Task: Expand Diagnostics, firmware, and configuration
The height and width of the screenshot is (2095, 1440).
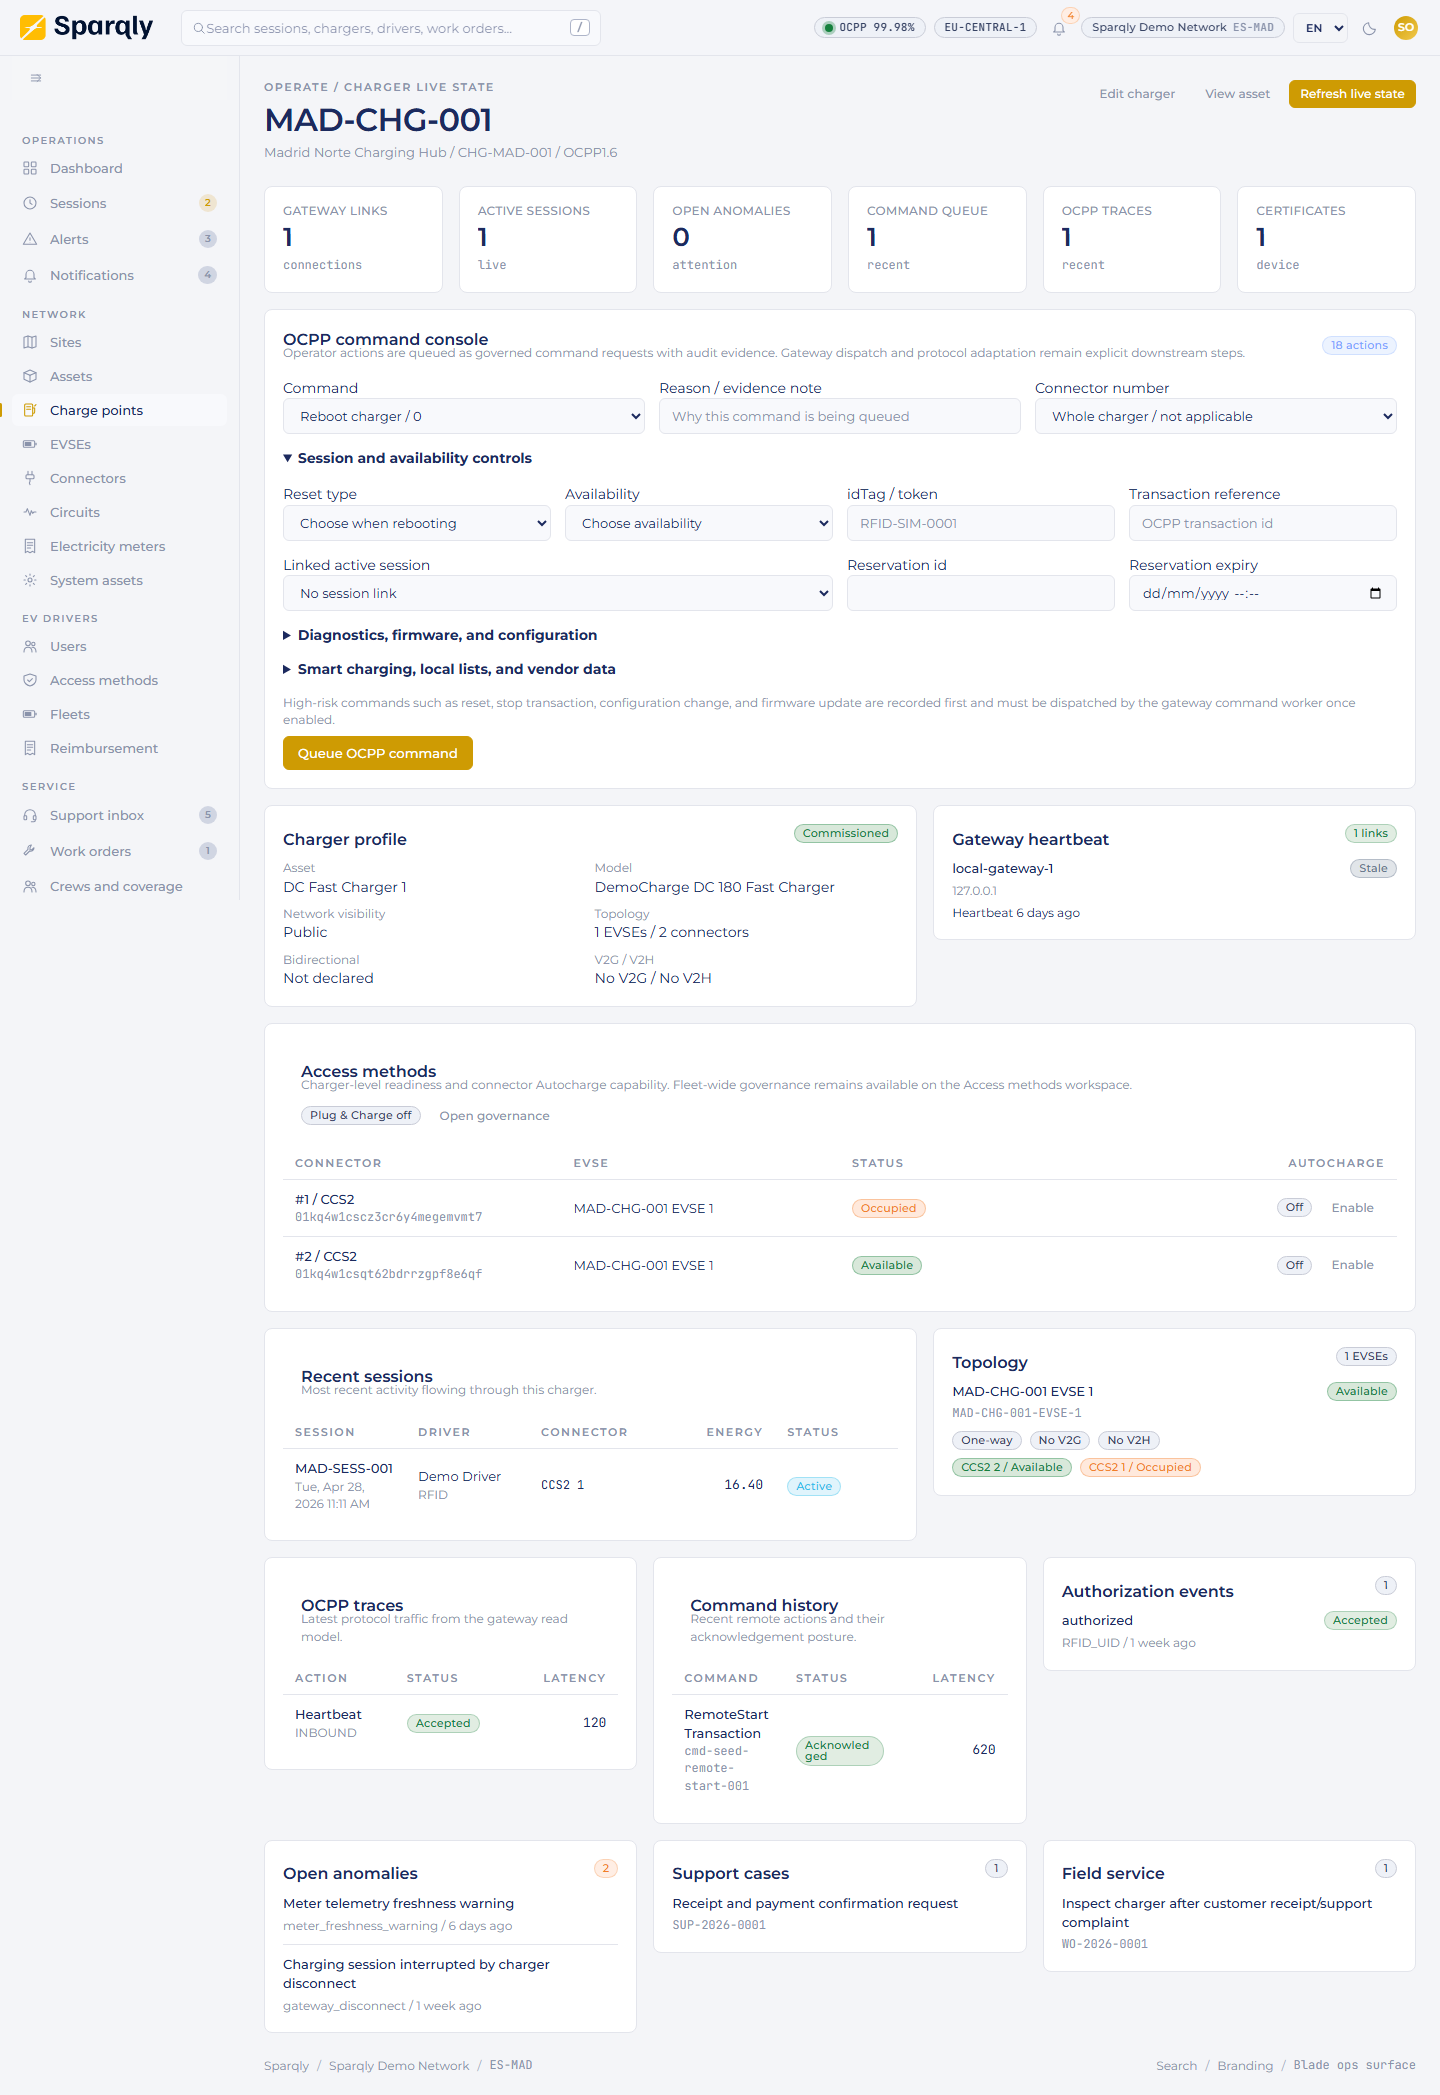Action: 440,635
